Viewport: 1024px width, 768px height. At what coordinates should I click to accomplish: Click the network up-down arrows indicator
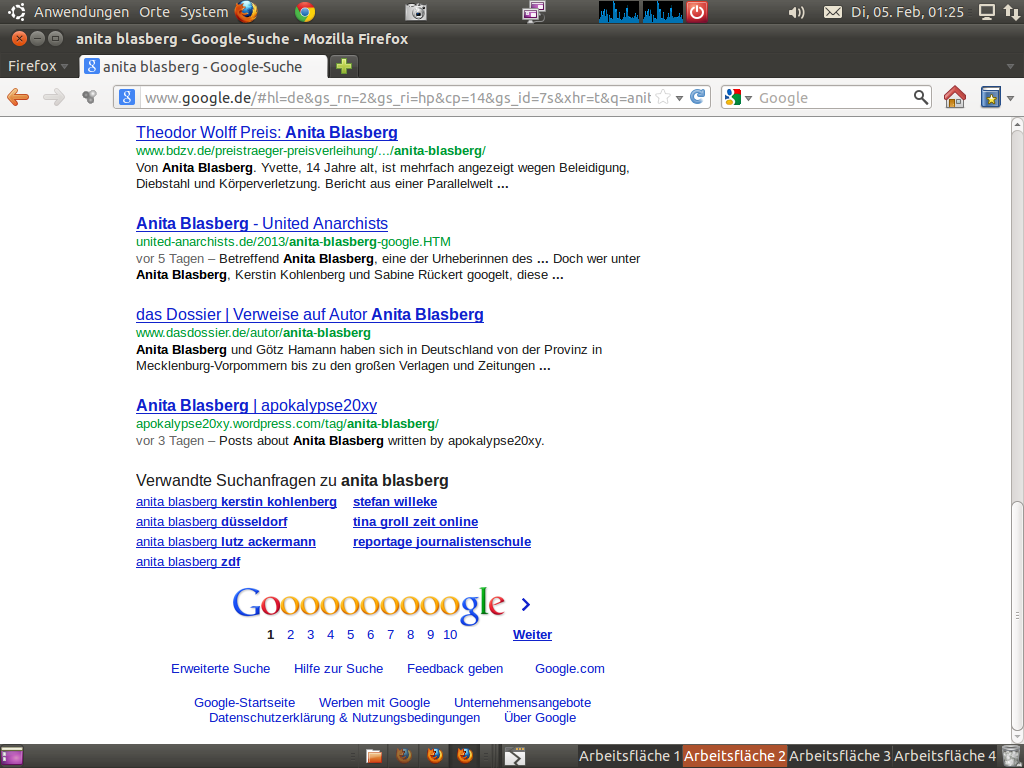click(1012, 12)
